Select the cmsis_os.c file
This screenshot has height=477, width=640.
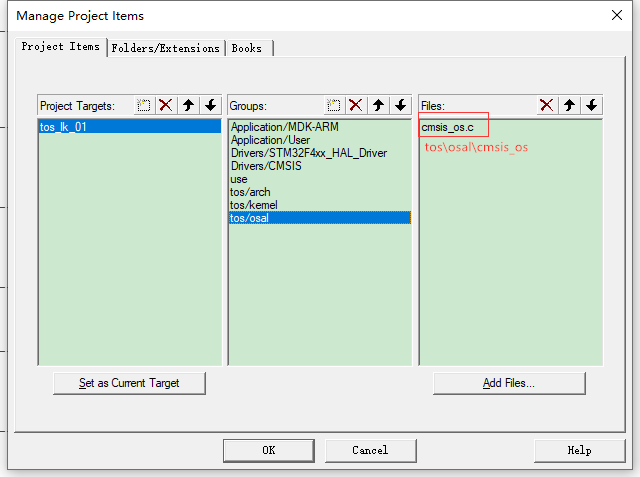point(511,127)
